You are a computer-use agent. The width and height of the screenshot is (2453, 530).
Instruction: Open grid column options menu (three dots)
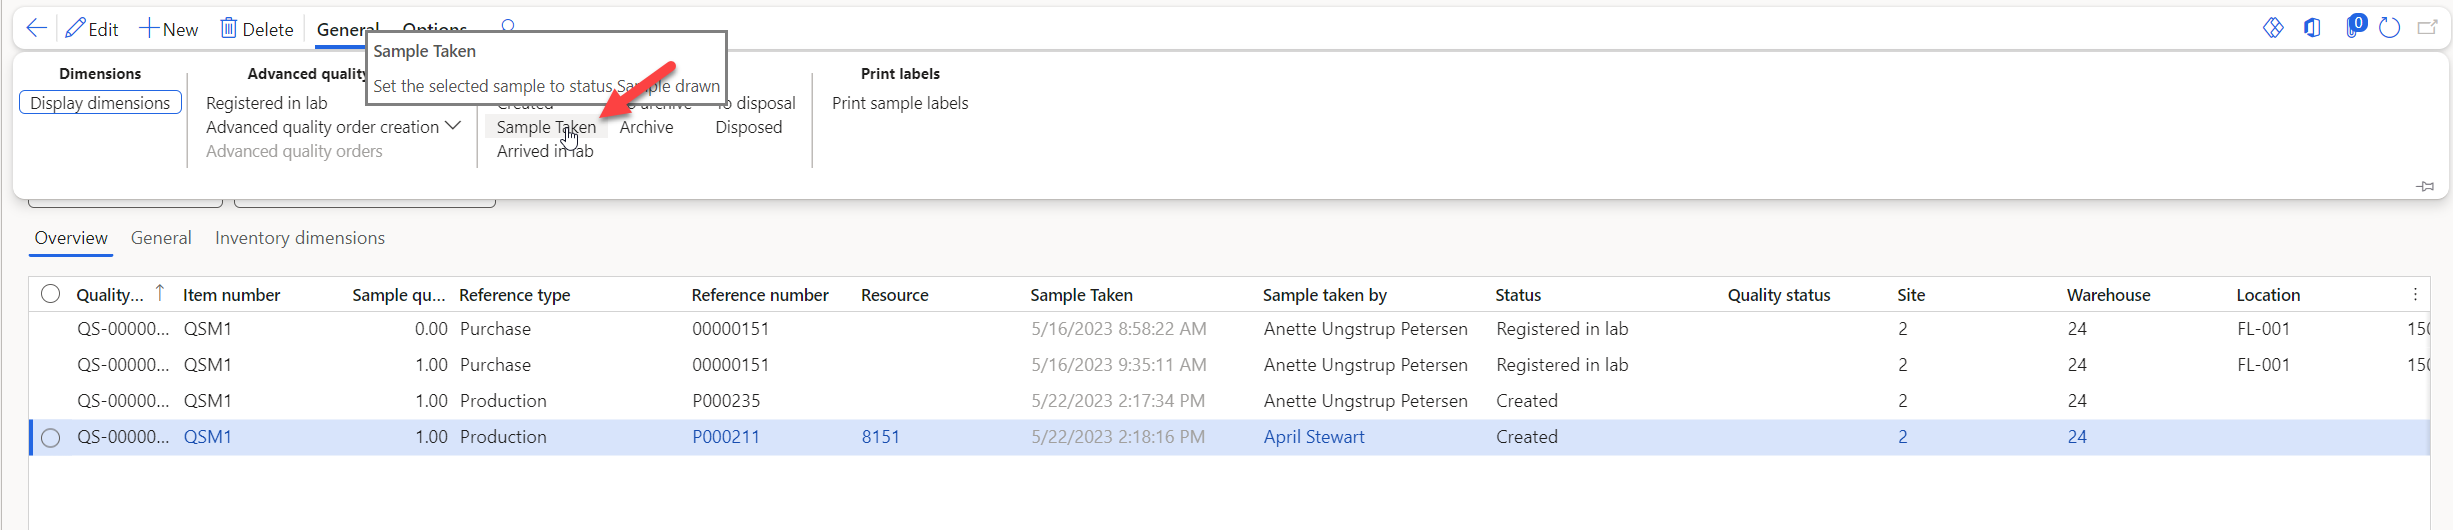[x=2415, y=294]
